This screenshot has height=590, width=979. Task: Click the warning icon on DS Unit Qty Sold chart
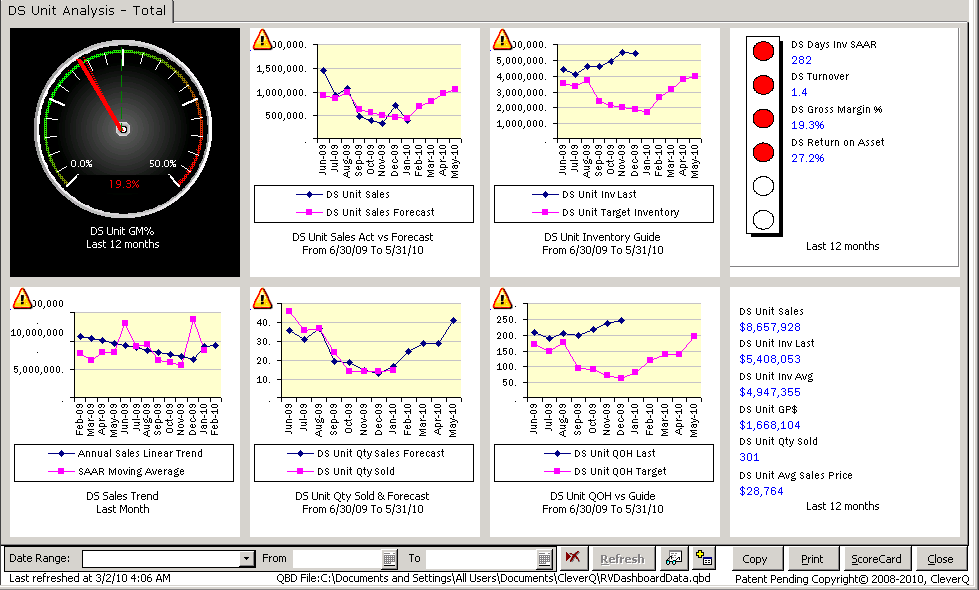coord(262,297)
